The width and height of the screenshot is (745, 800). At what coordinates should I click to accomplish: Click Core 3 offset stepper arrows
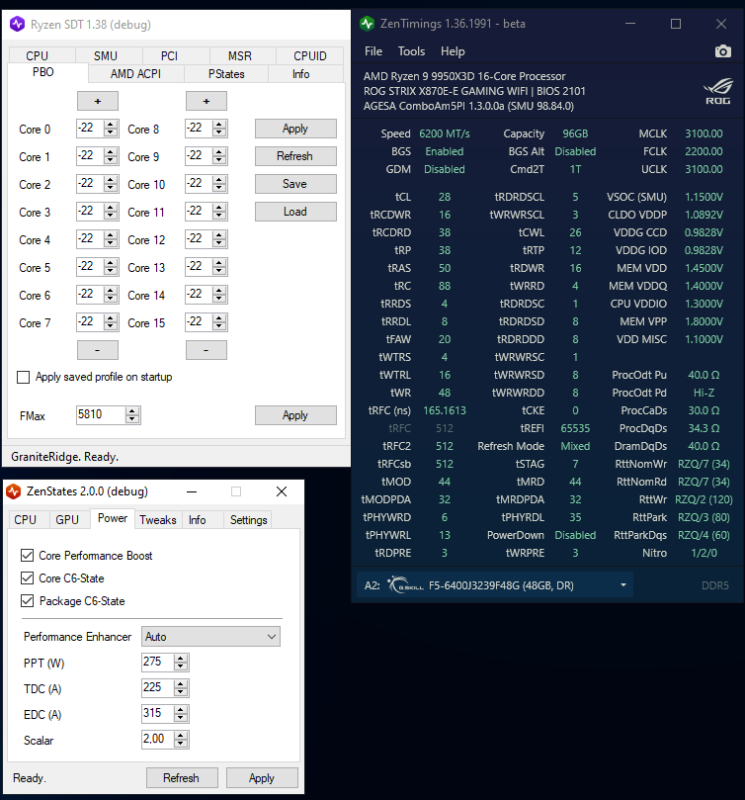pyautogui.click(x=110, y=211)
